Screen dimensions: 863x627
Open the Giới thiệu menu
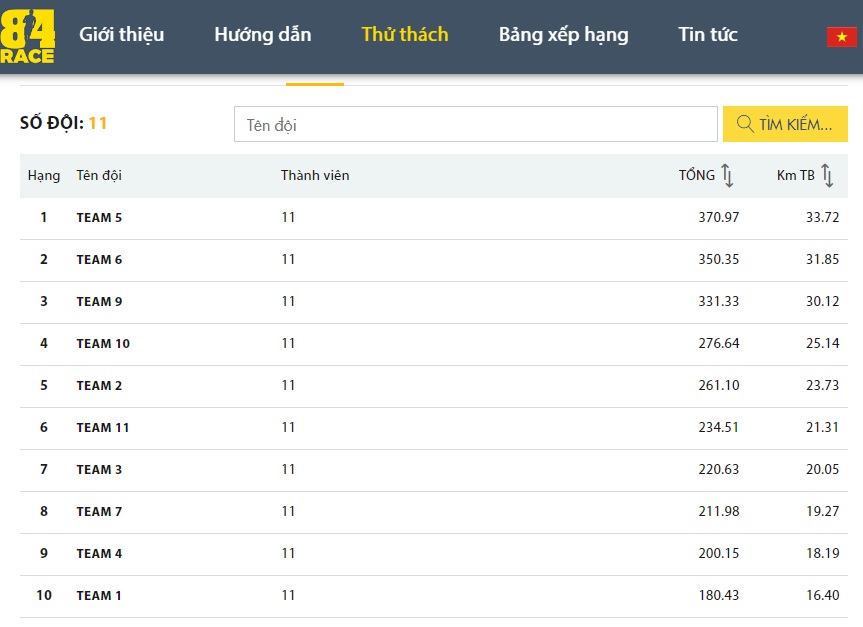pos(121,35)
